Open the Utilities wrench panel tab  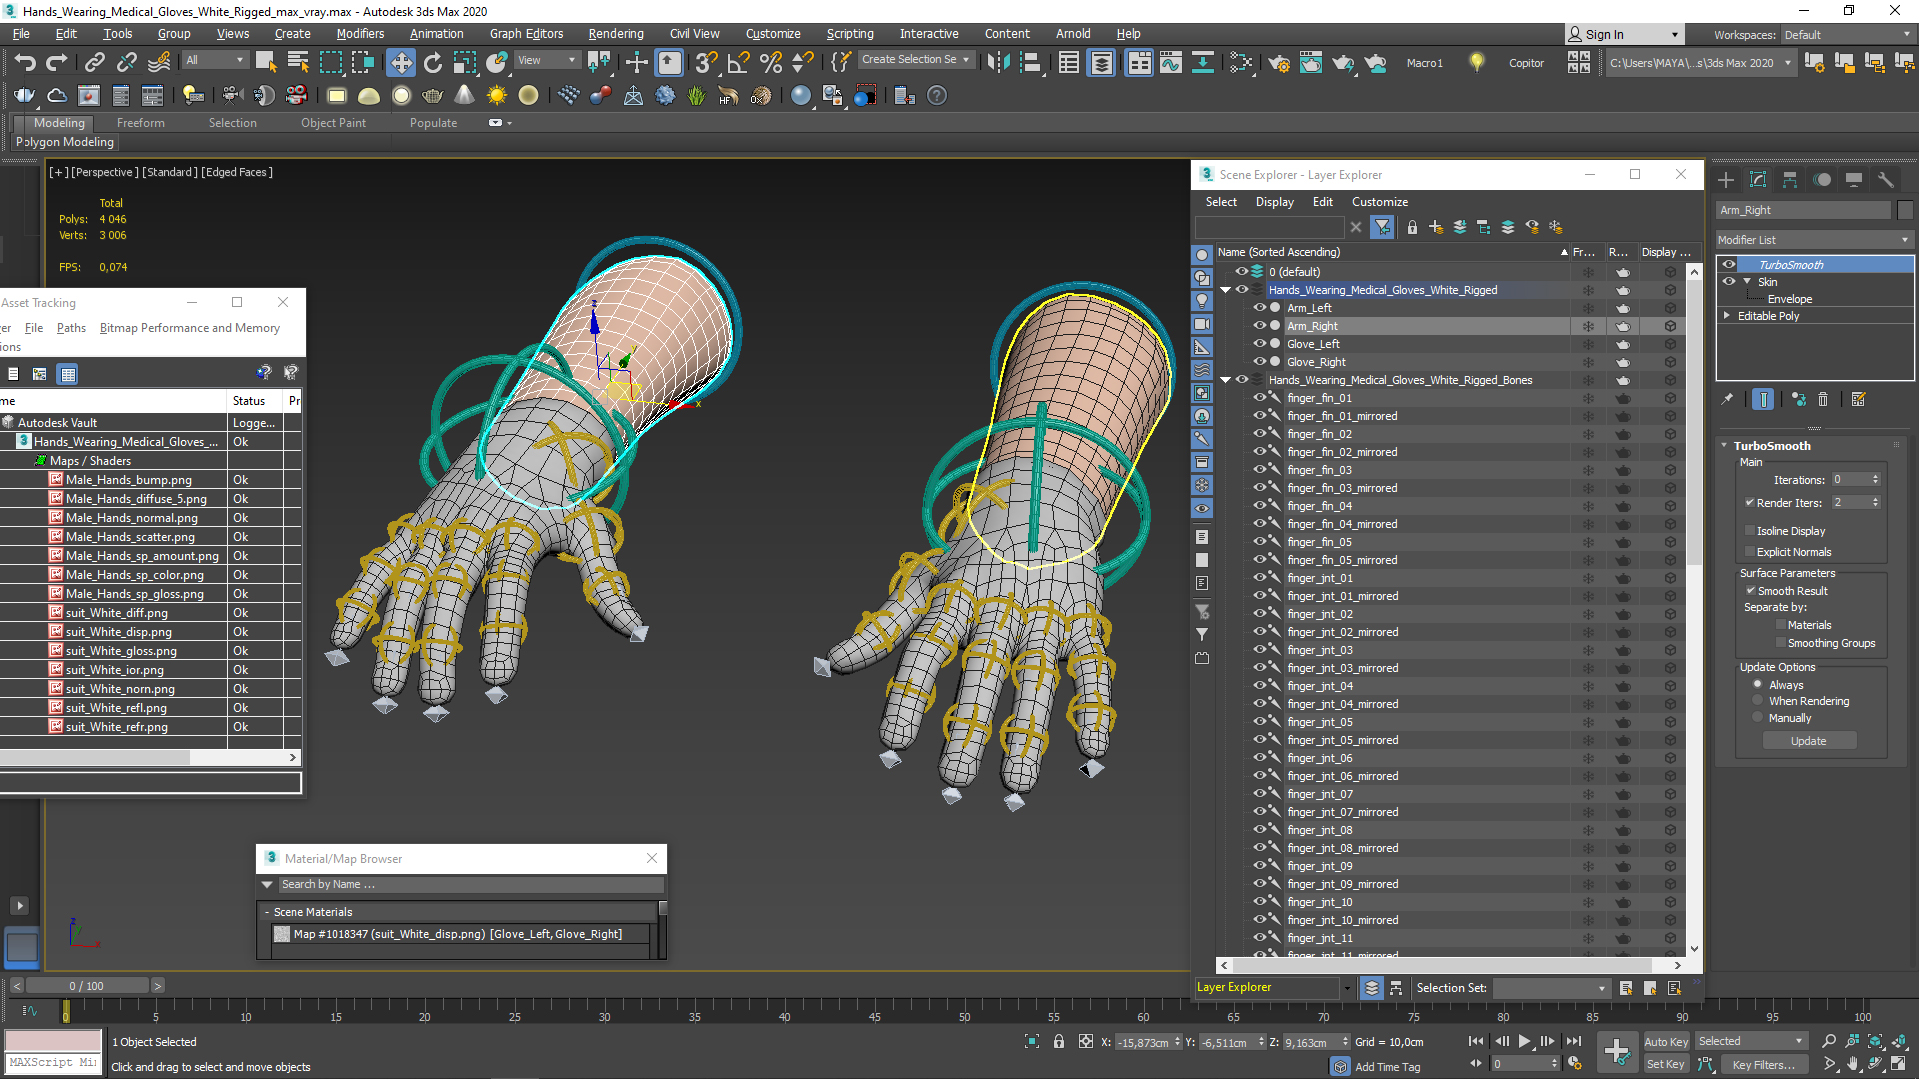pyautogui.click(x=1886, y=180)
